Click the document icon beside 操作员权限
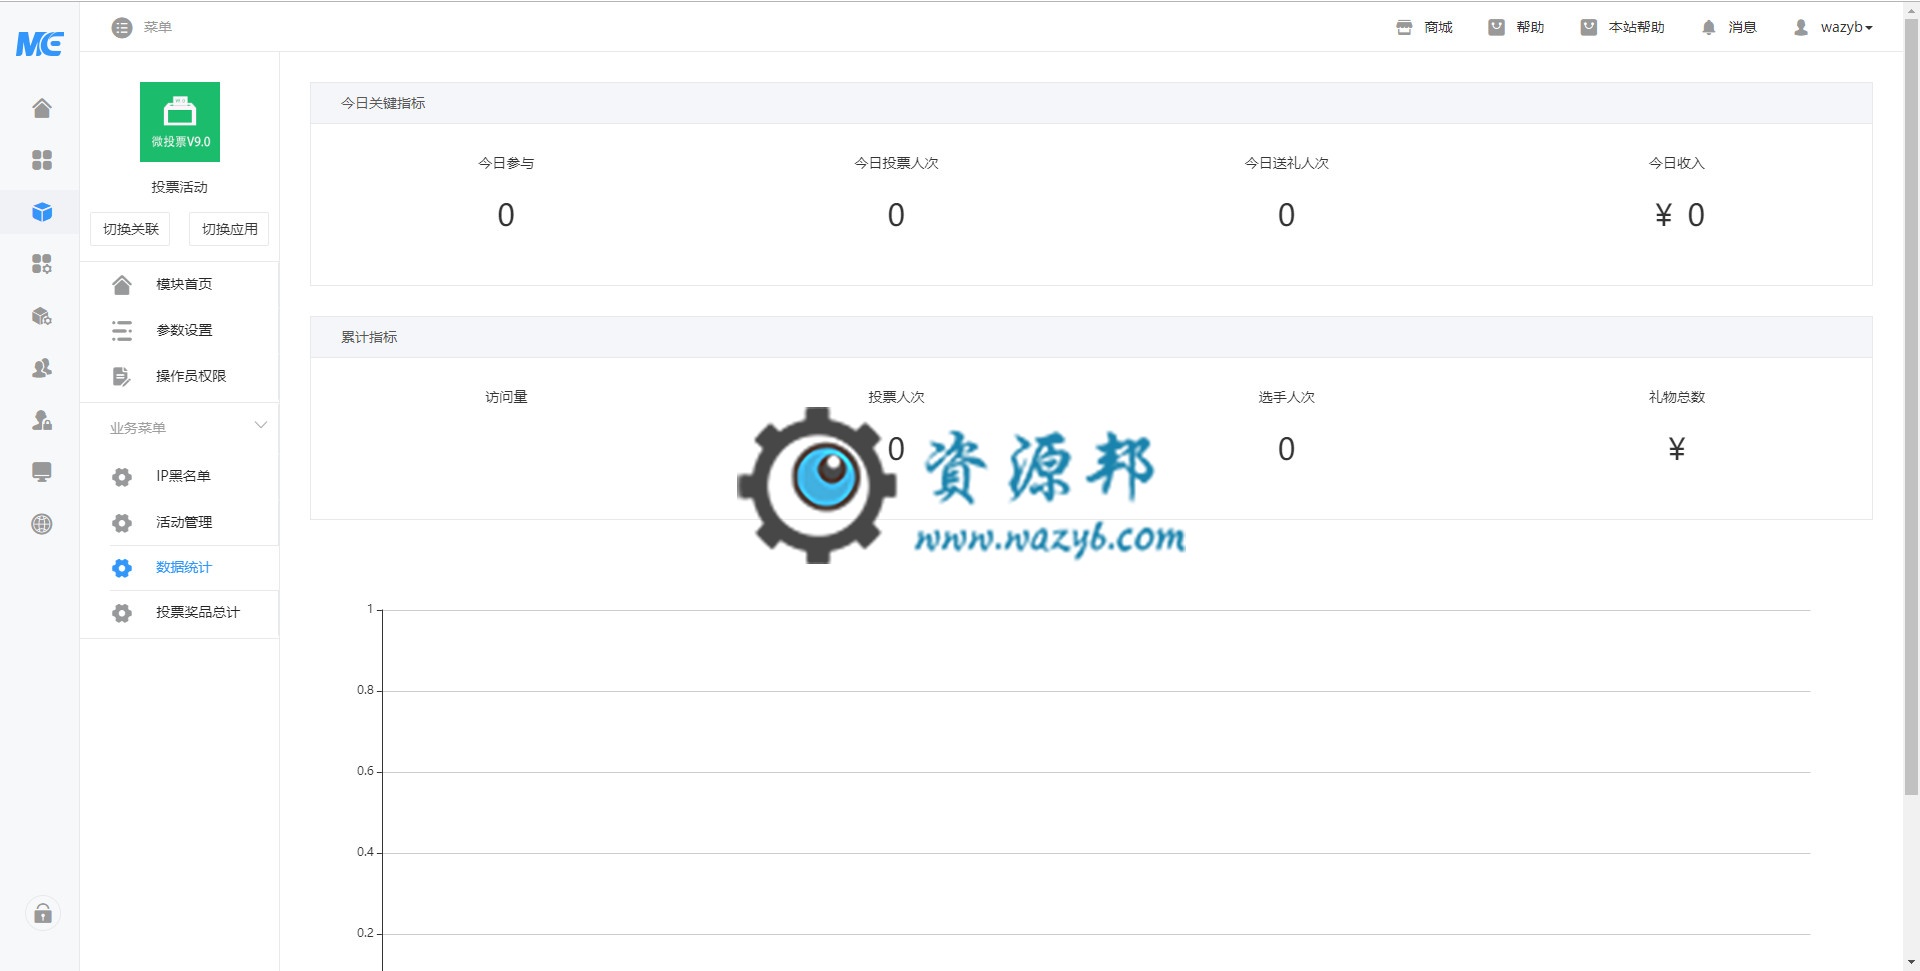Image resolution: width=1920 pixels, height=971 pixels. [x=122, y=377]
